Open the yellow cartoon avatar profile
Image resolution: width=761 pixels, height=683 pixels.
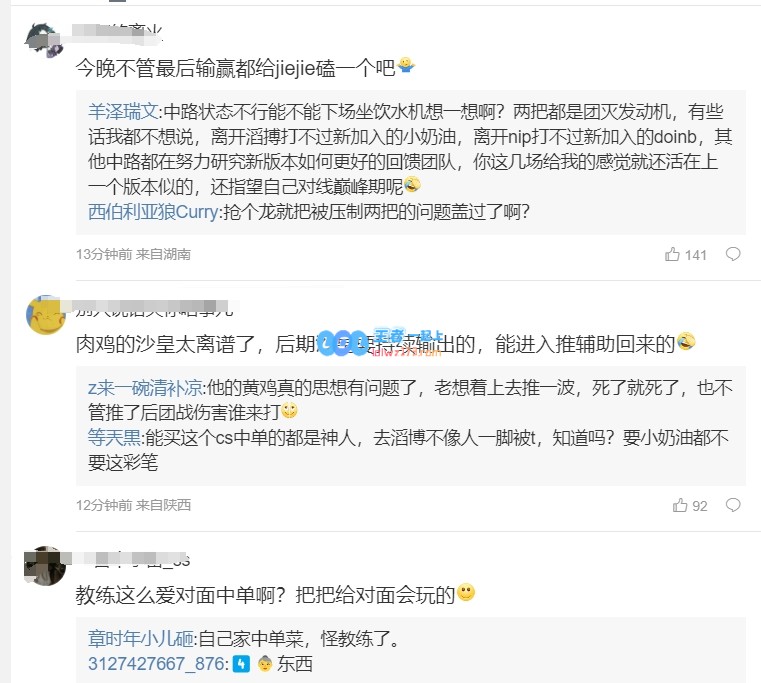(46, 315)
